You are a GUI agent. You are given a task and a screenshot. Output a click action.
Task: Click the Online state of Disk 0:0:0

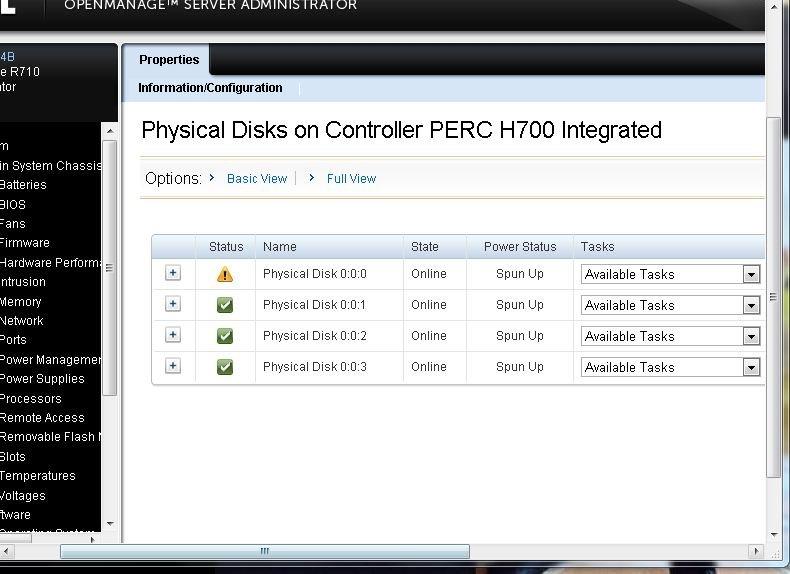tap(429, 274)
